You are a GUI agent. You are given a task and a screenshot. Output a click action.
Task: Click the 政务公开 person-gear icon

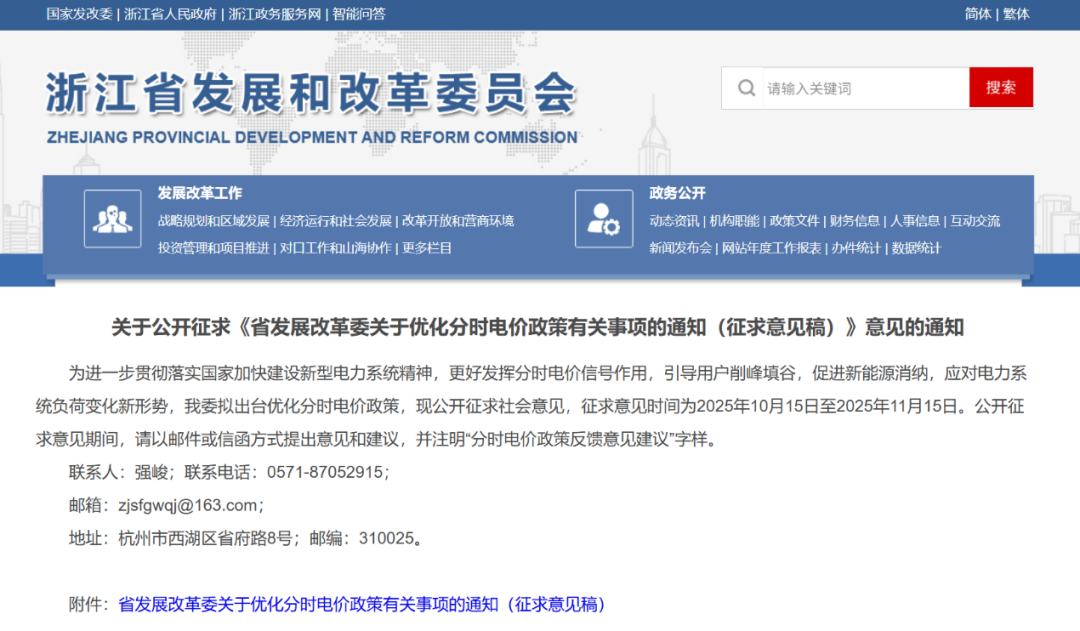point(603,219)
